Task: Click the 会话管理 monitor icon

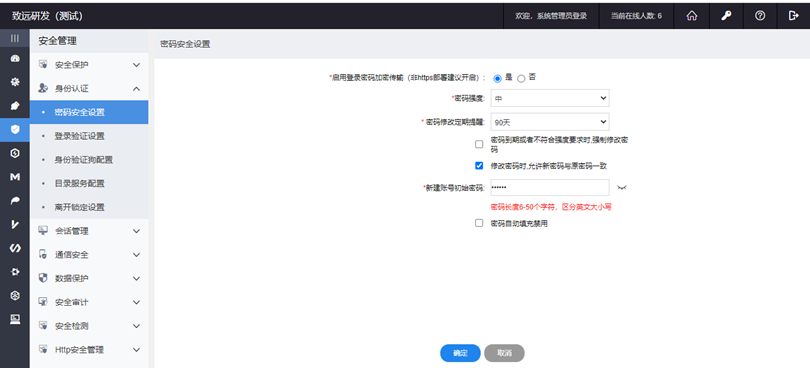Action: click(43, 231)
